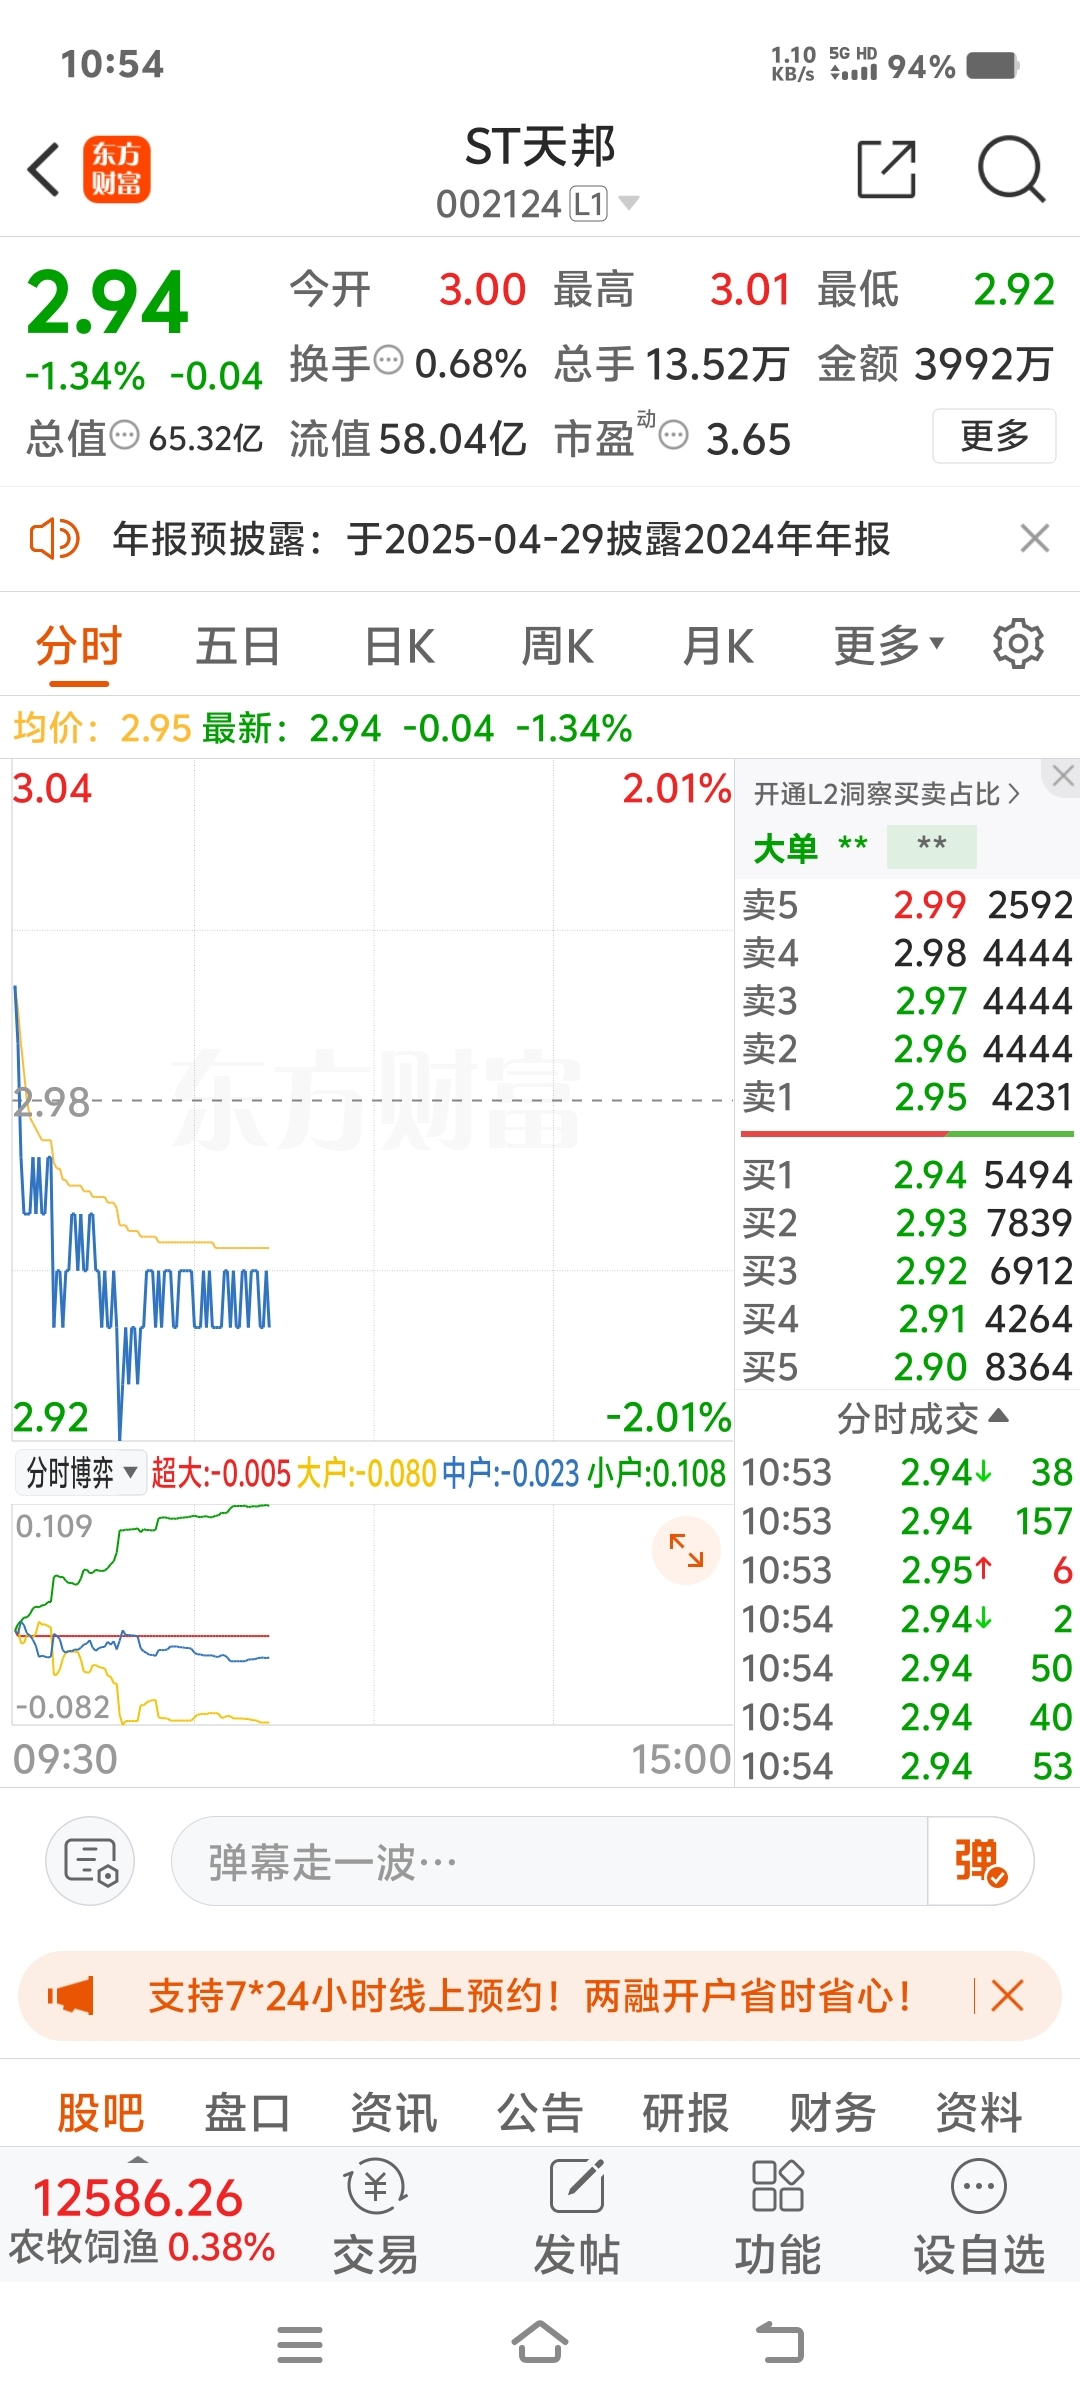Switch to the 财务 tab
Screen dimensions: 1080x2408
[833, 2115]
